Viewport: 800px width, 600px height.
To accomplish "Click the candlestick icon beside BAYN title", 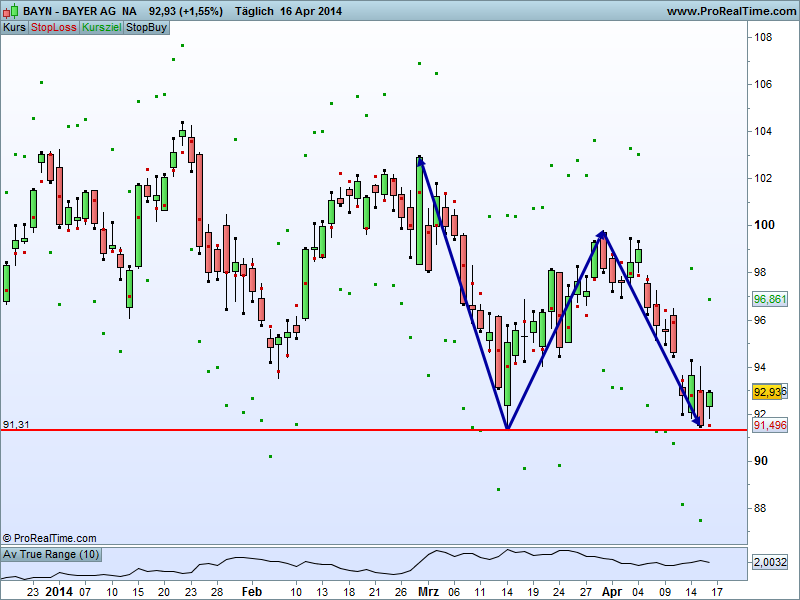I will click(11, 11).
